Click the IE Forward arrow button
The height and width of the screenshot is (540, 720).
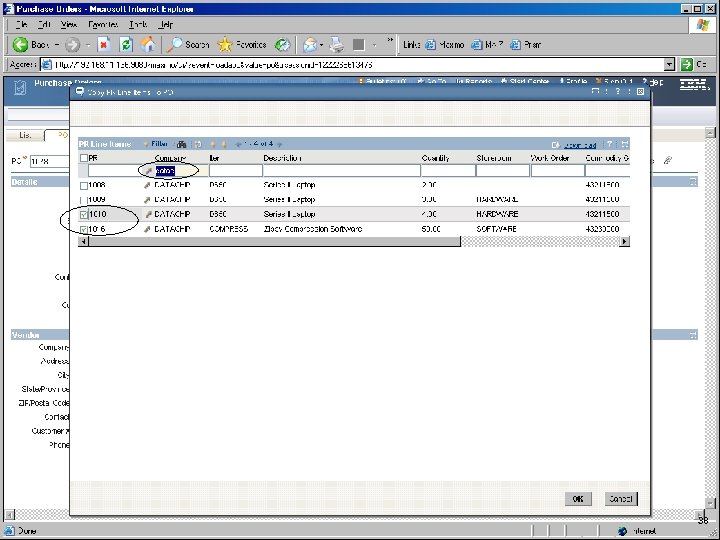pyautogui.click(x=72, y=45)
